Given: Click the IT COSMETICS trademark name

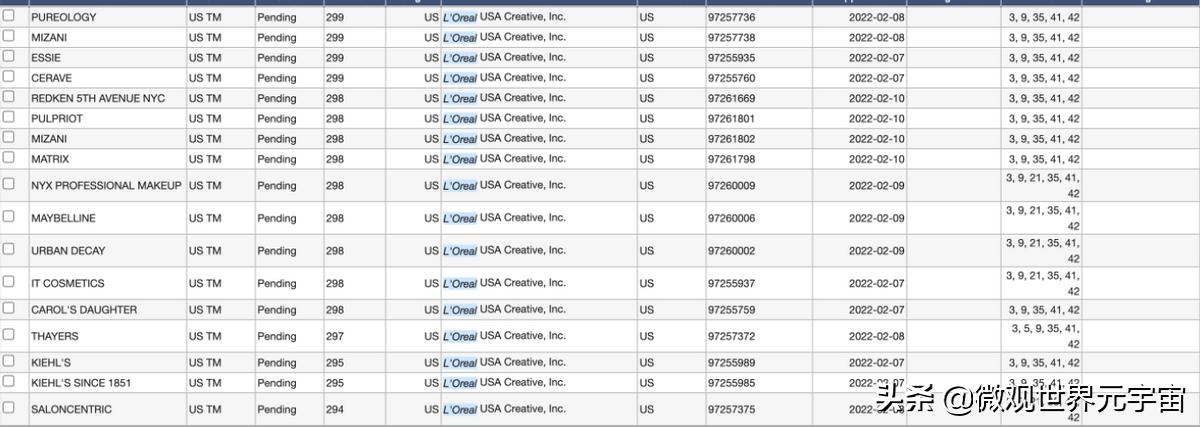Looking at the screenshot, I should coord(67,284).
